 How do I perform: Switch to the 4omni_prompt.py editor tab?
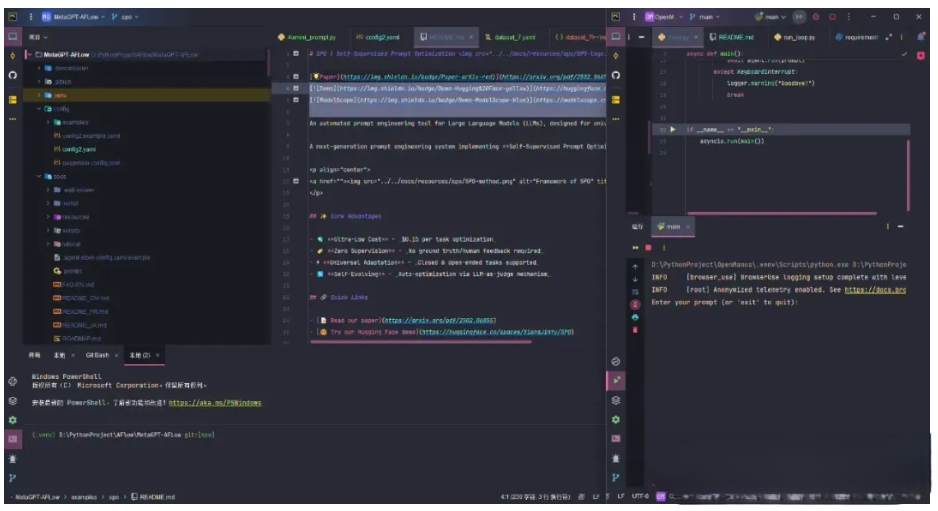307,37
